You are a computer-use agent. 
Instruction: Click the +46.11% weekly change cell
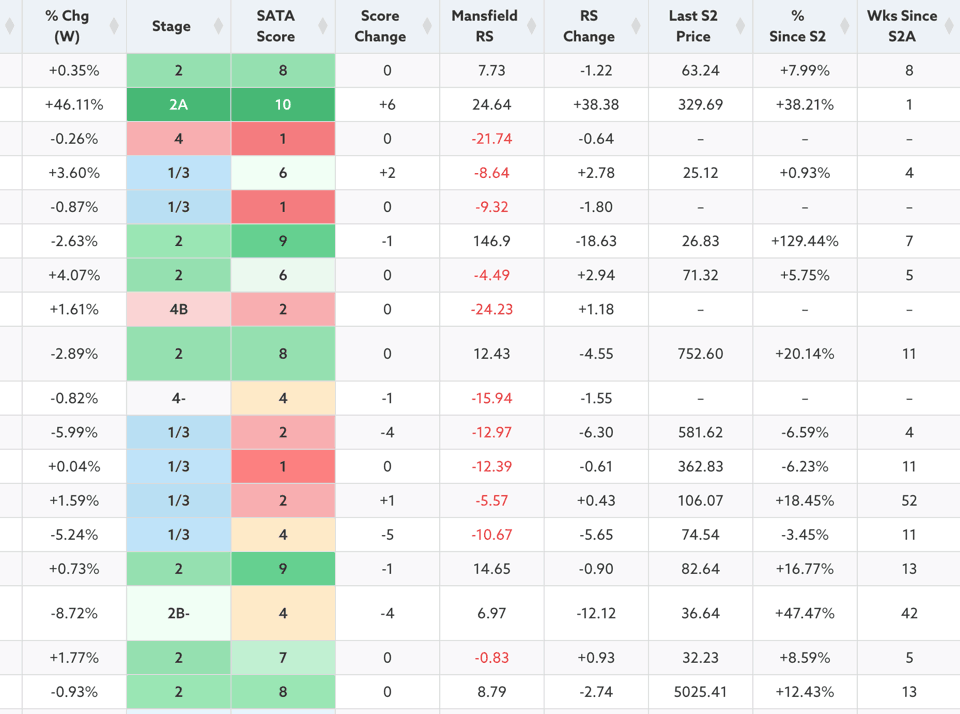tap(74, 105)
